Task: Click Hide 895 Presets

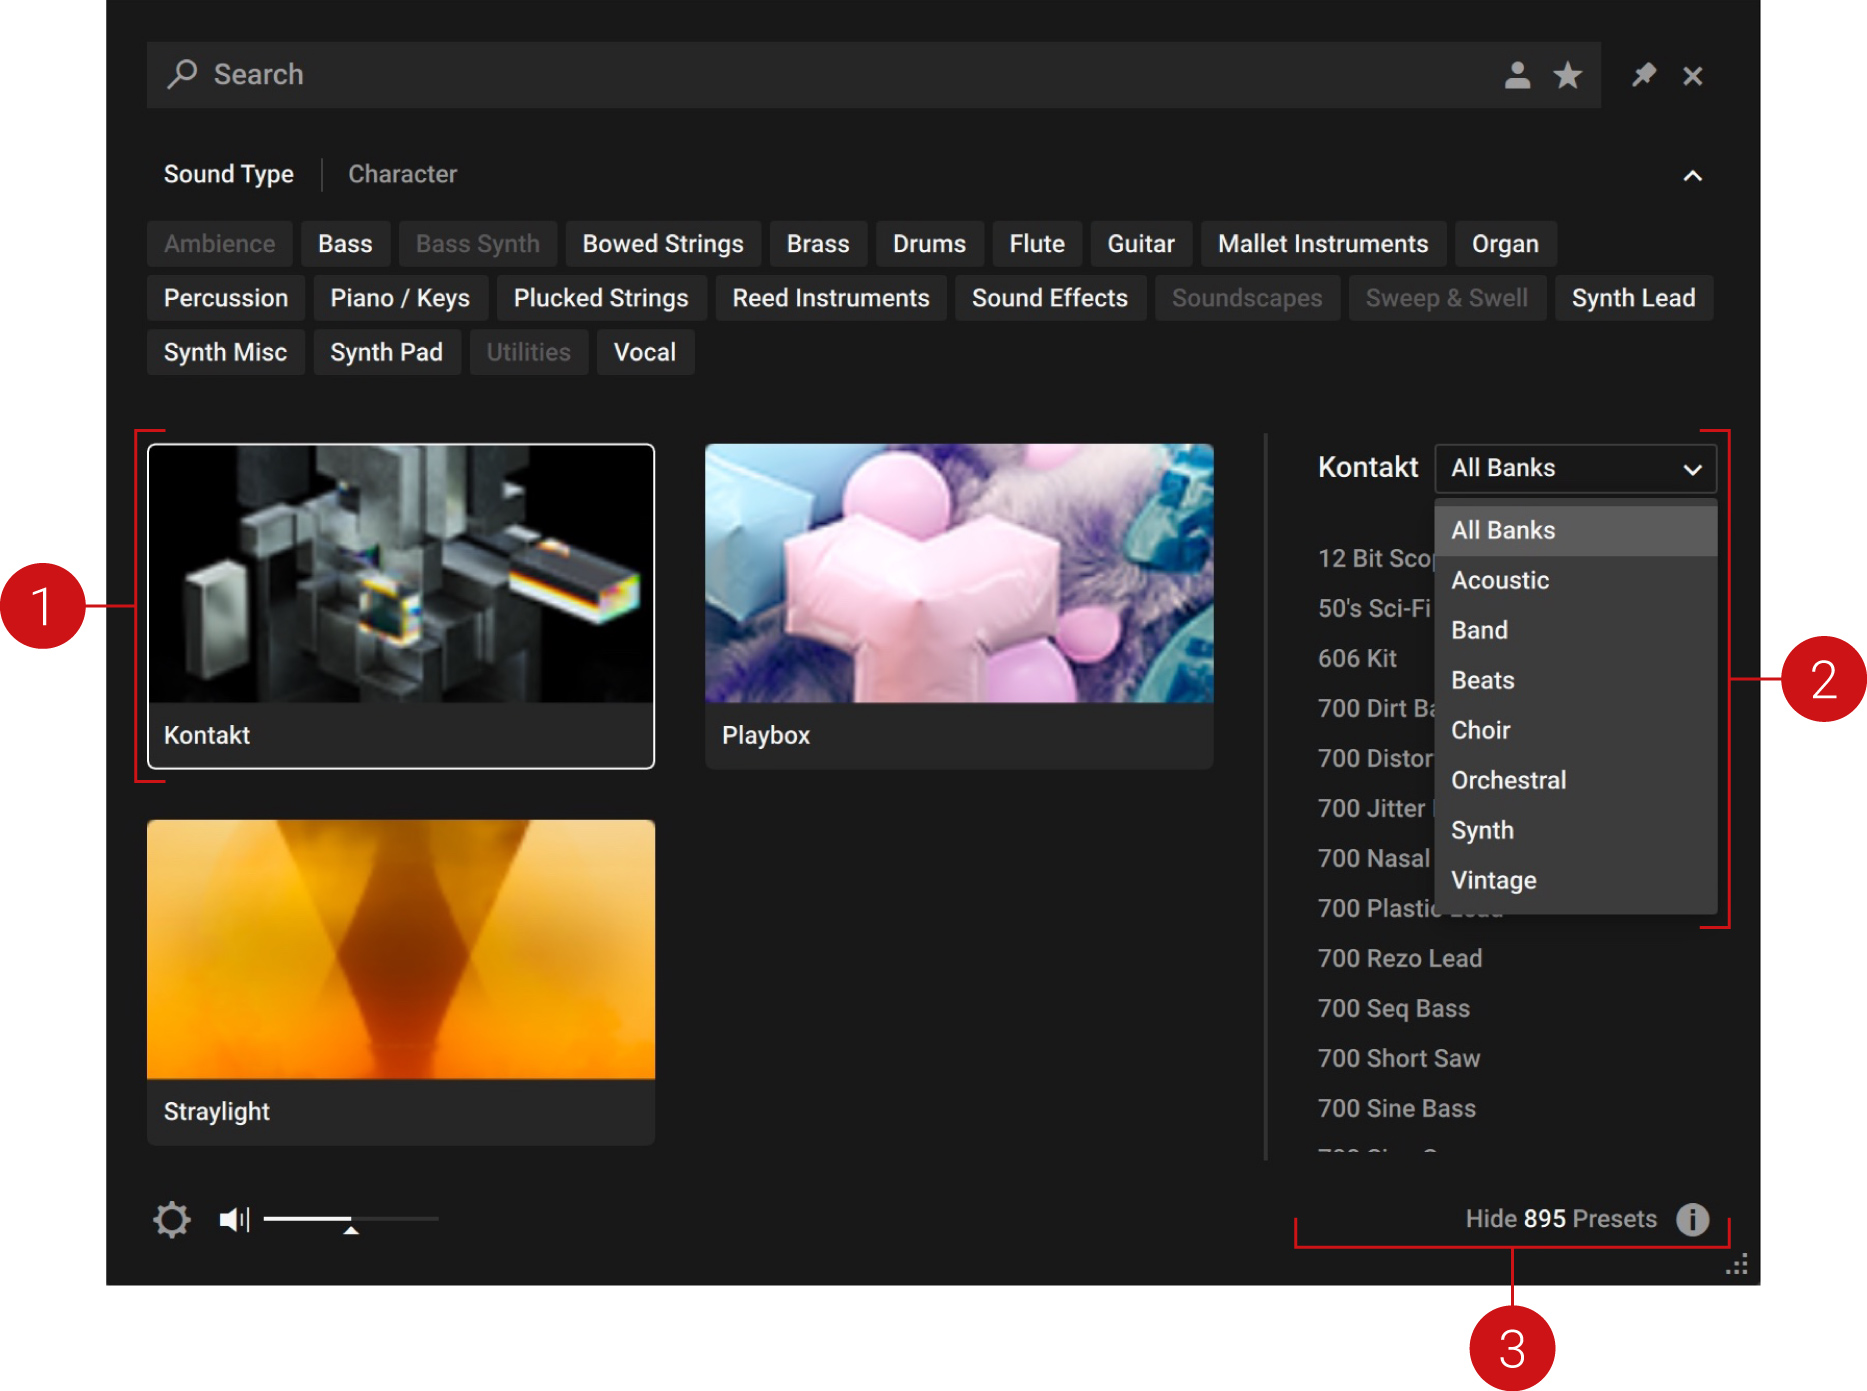Action: [x=1560, y=1219]
